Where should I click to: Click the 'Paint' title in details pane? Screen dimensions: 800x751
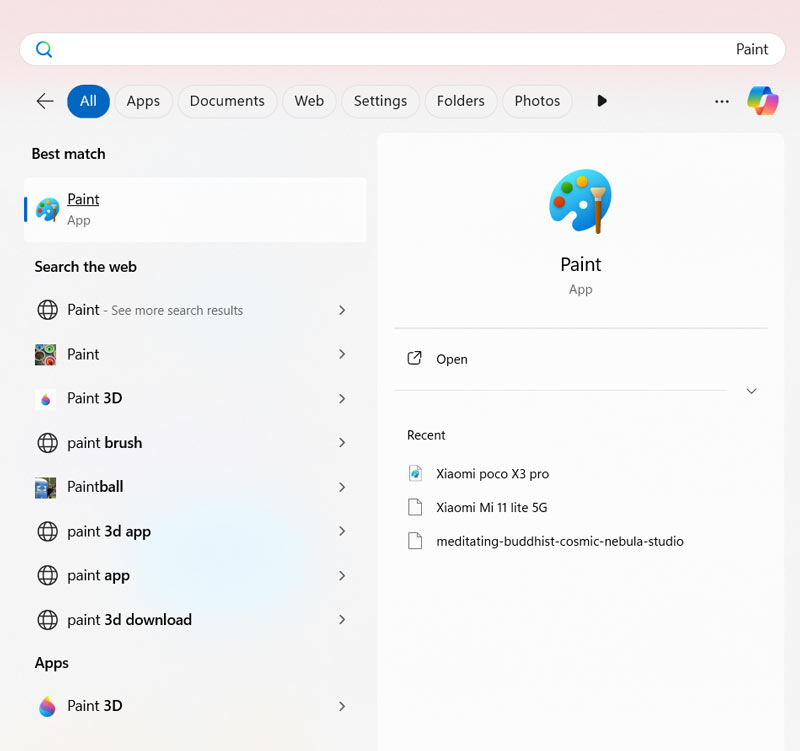(581, 264)
